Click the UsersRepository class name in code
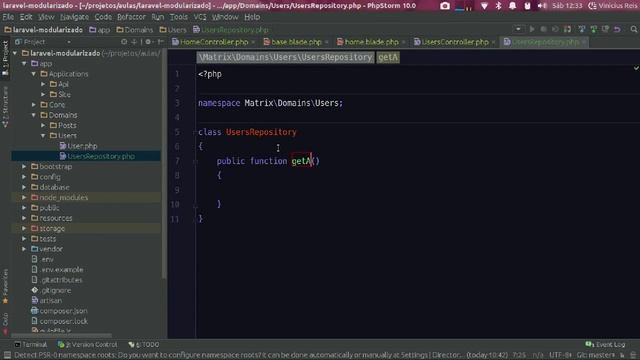This screenshot has width=640, height=360. [261, 132]
